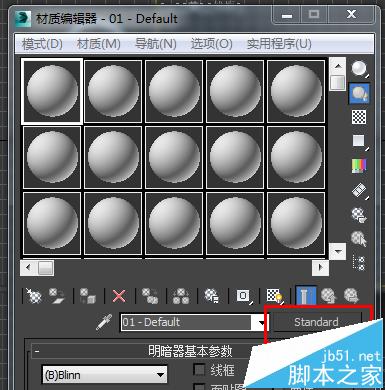
Task: Open the 01 - Default name dropdown
Action: point(262,323)
